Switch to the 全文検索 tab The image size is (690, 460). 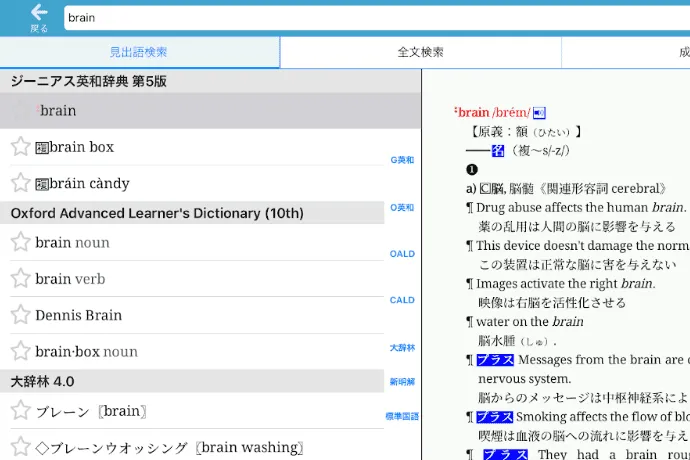point(421,52)
